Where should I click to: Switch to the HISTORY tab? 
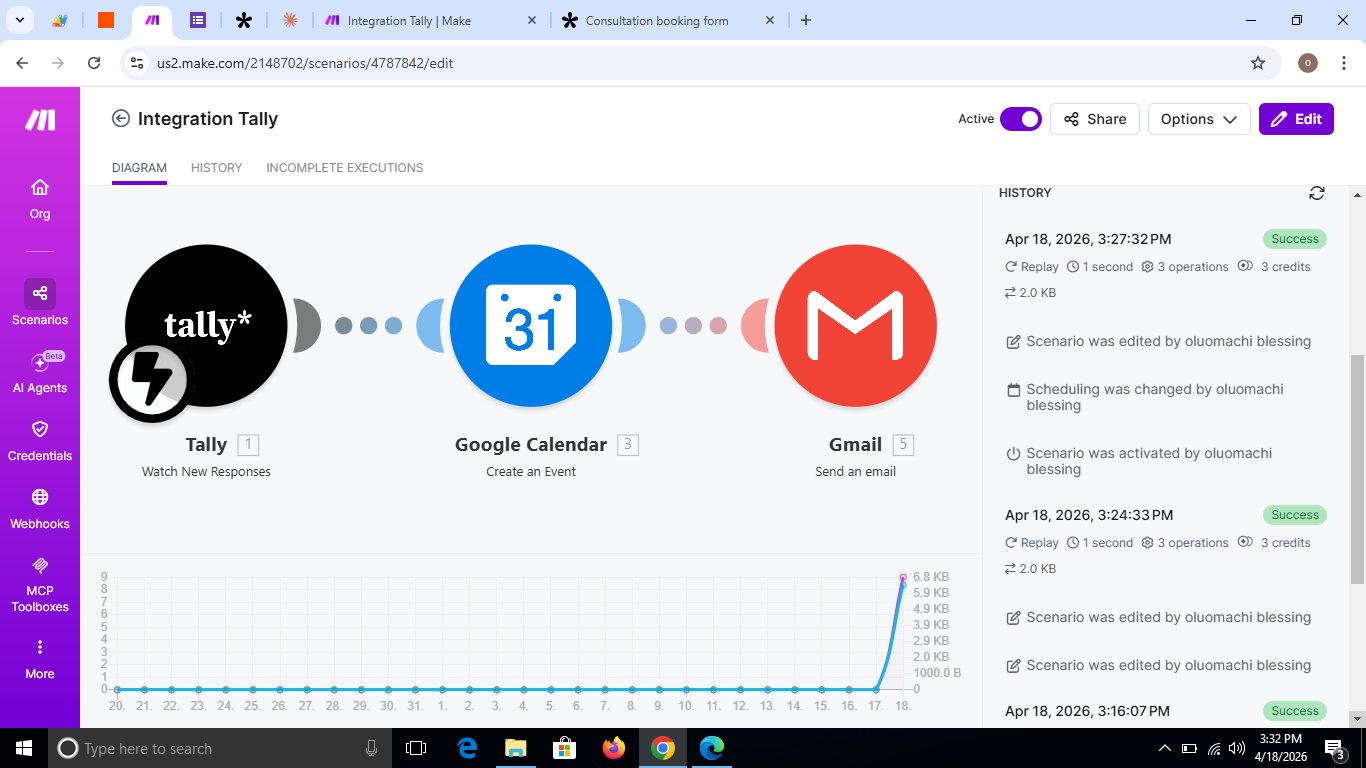click(x=216, y=168)
